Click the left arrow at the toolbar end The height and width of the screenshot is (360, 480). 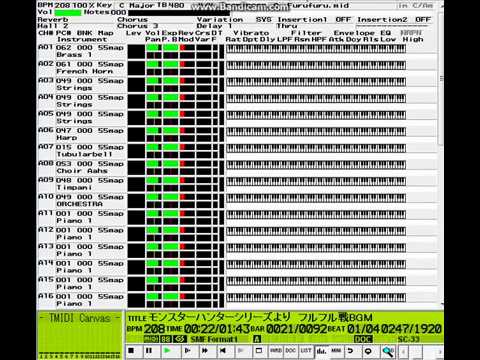[x=404, y=351]
